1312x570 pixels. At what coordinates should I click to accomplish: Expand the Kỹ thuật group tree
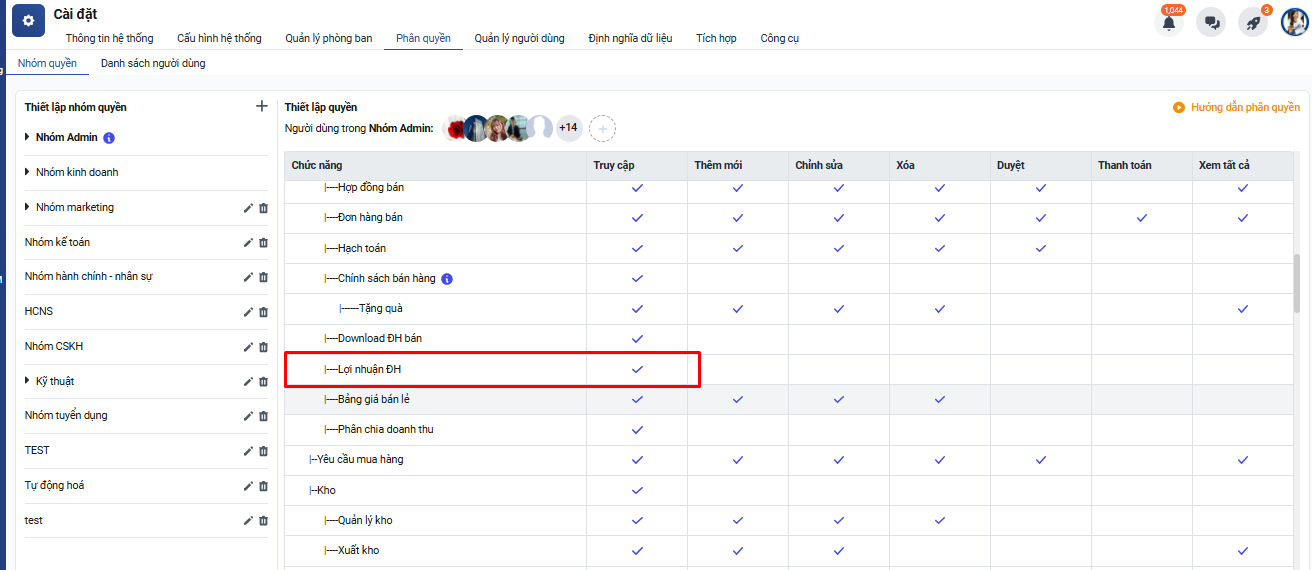[28, 381]
